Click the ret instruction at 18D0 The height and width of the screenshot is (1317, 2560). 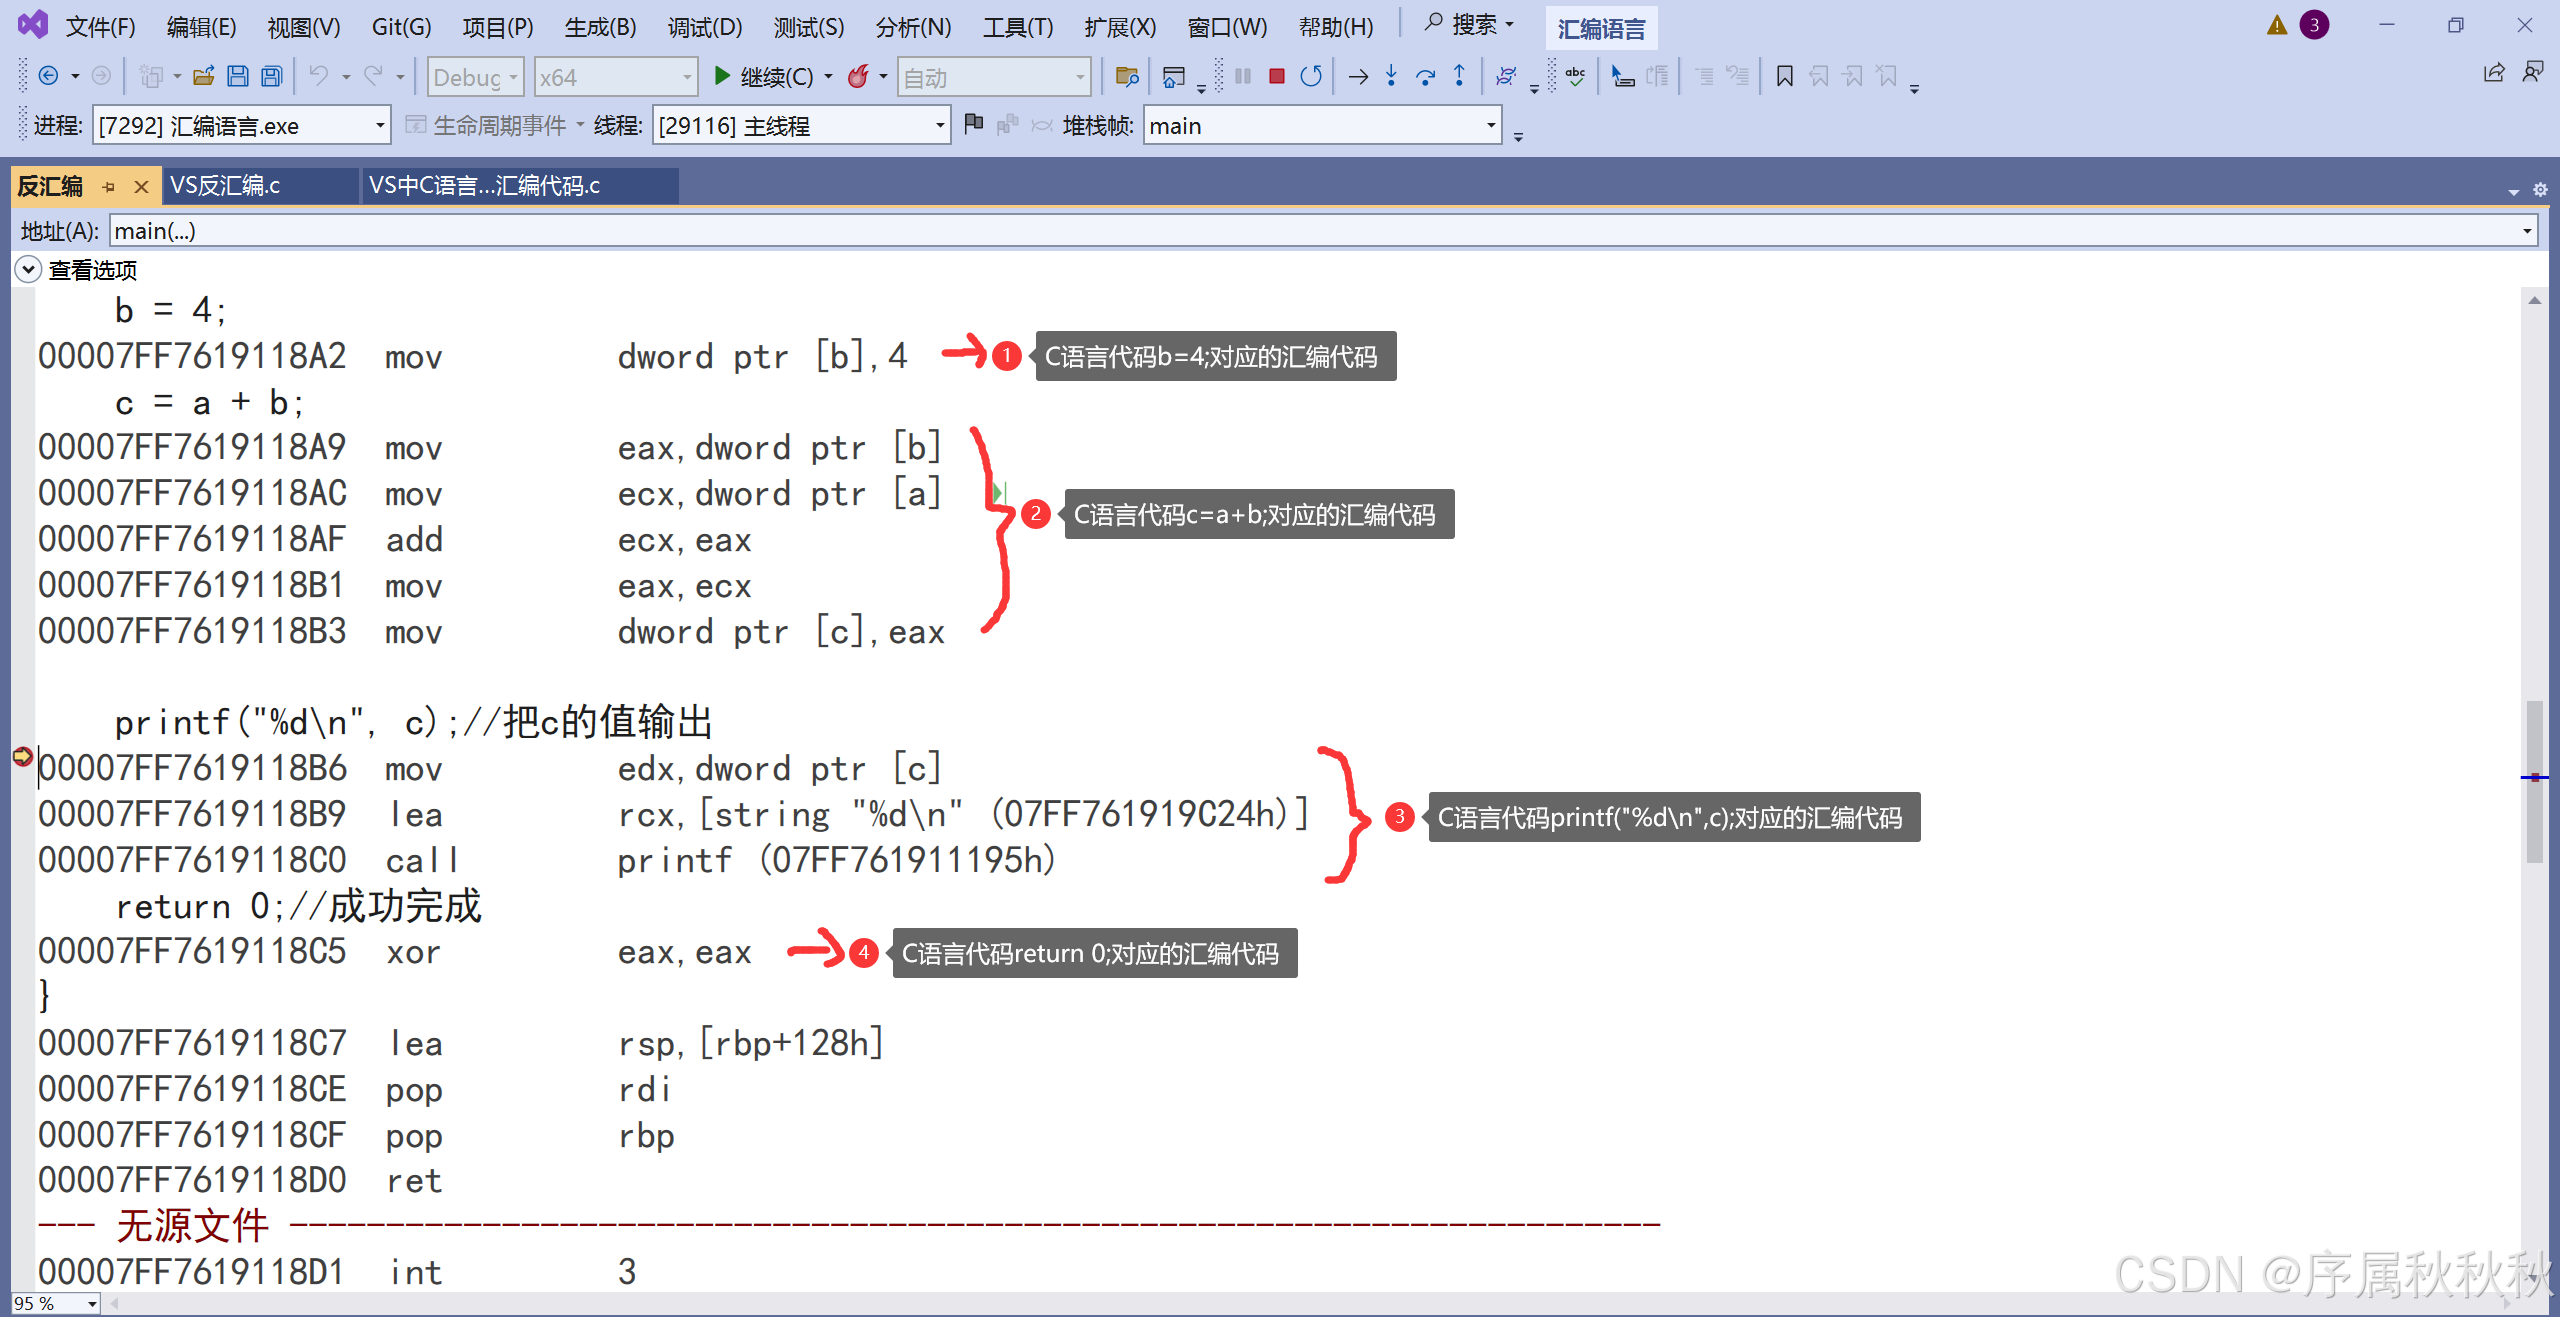(x=240, y=1181)
